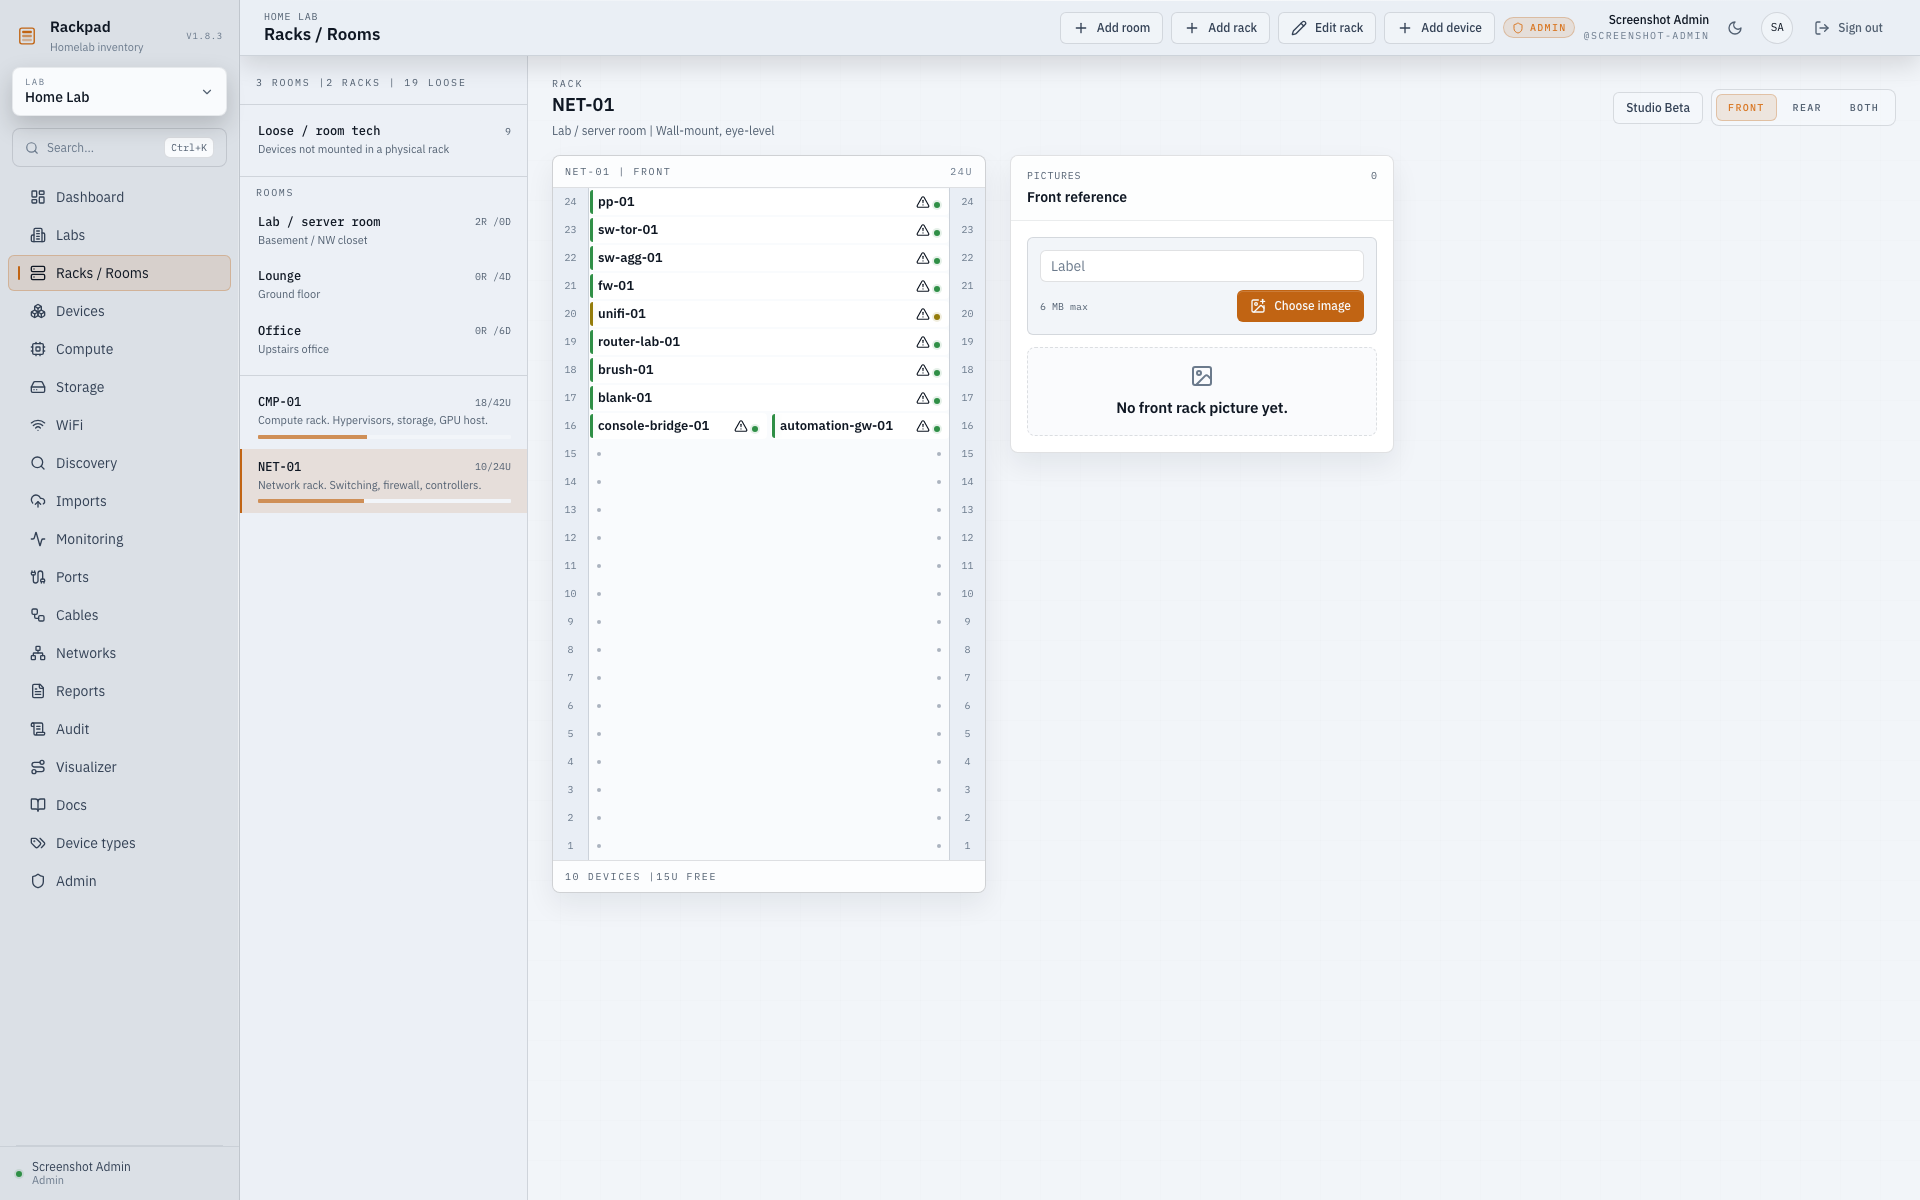Open Visualizer page
1920x1200 pixels.
point(119,767)
